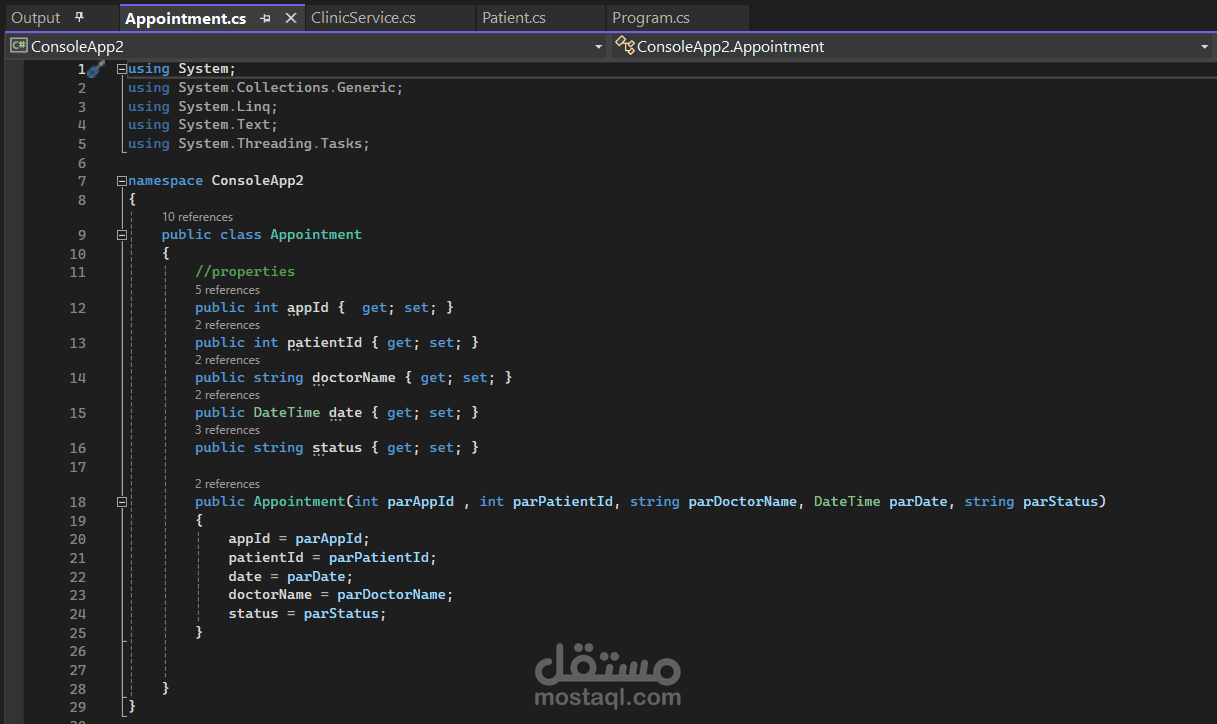Image resolution: width=1217 pixels, height=724 pixels.
Task: Collapse the using directives block
Action: 122,69
